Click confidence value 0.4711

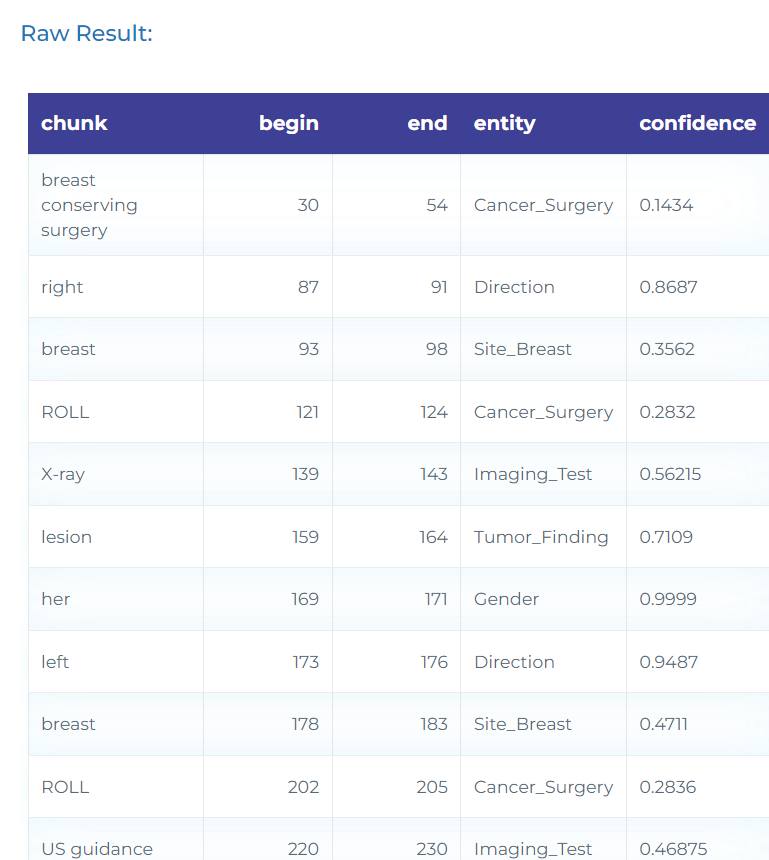pos(663,724)
